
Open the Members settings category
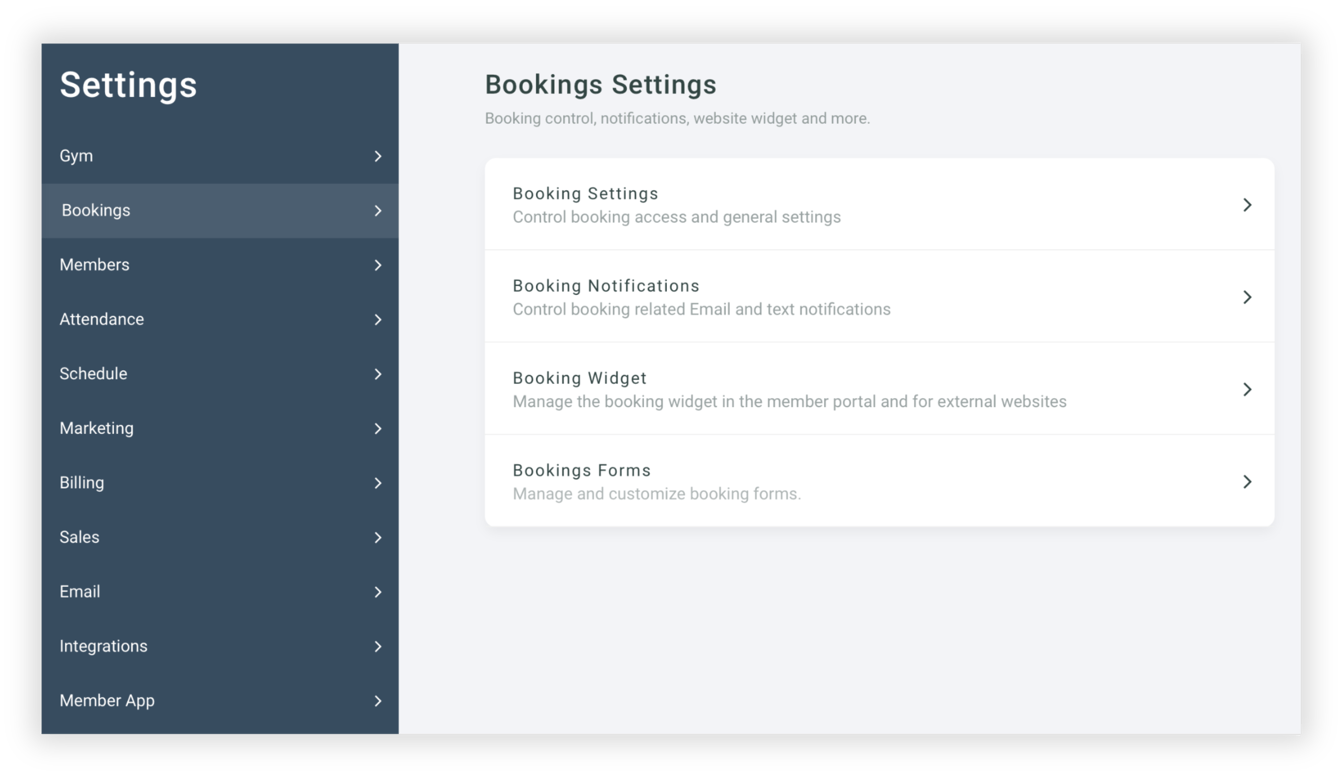click(x=220, y=265)
